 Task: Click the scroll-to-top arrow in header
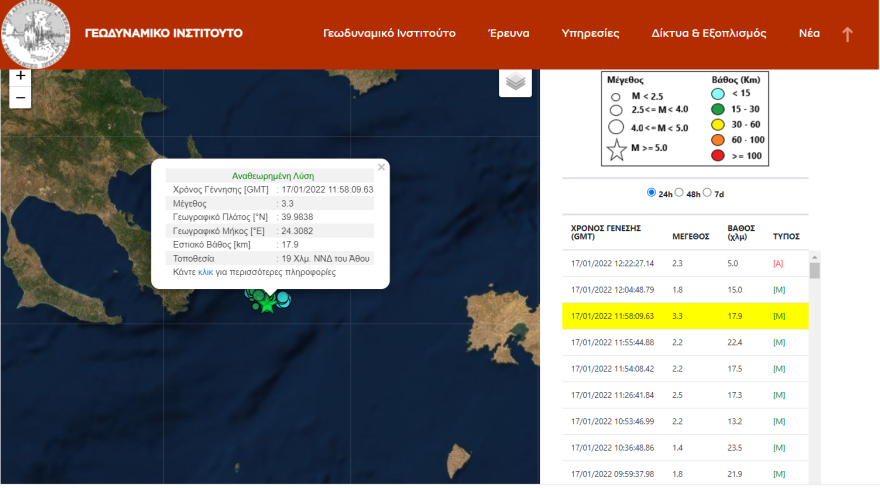point(847,34)
